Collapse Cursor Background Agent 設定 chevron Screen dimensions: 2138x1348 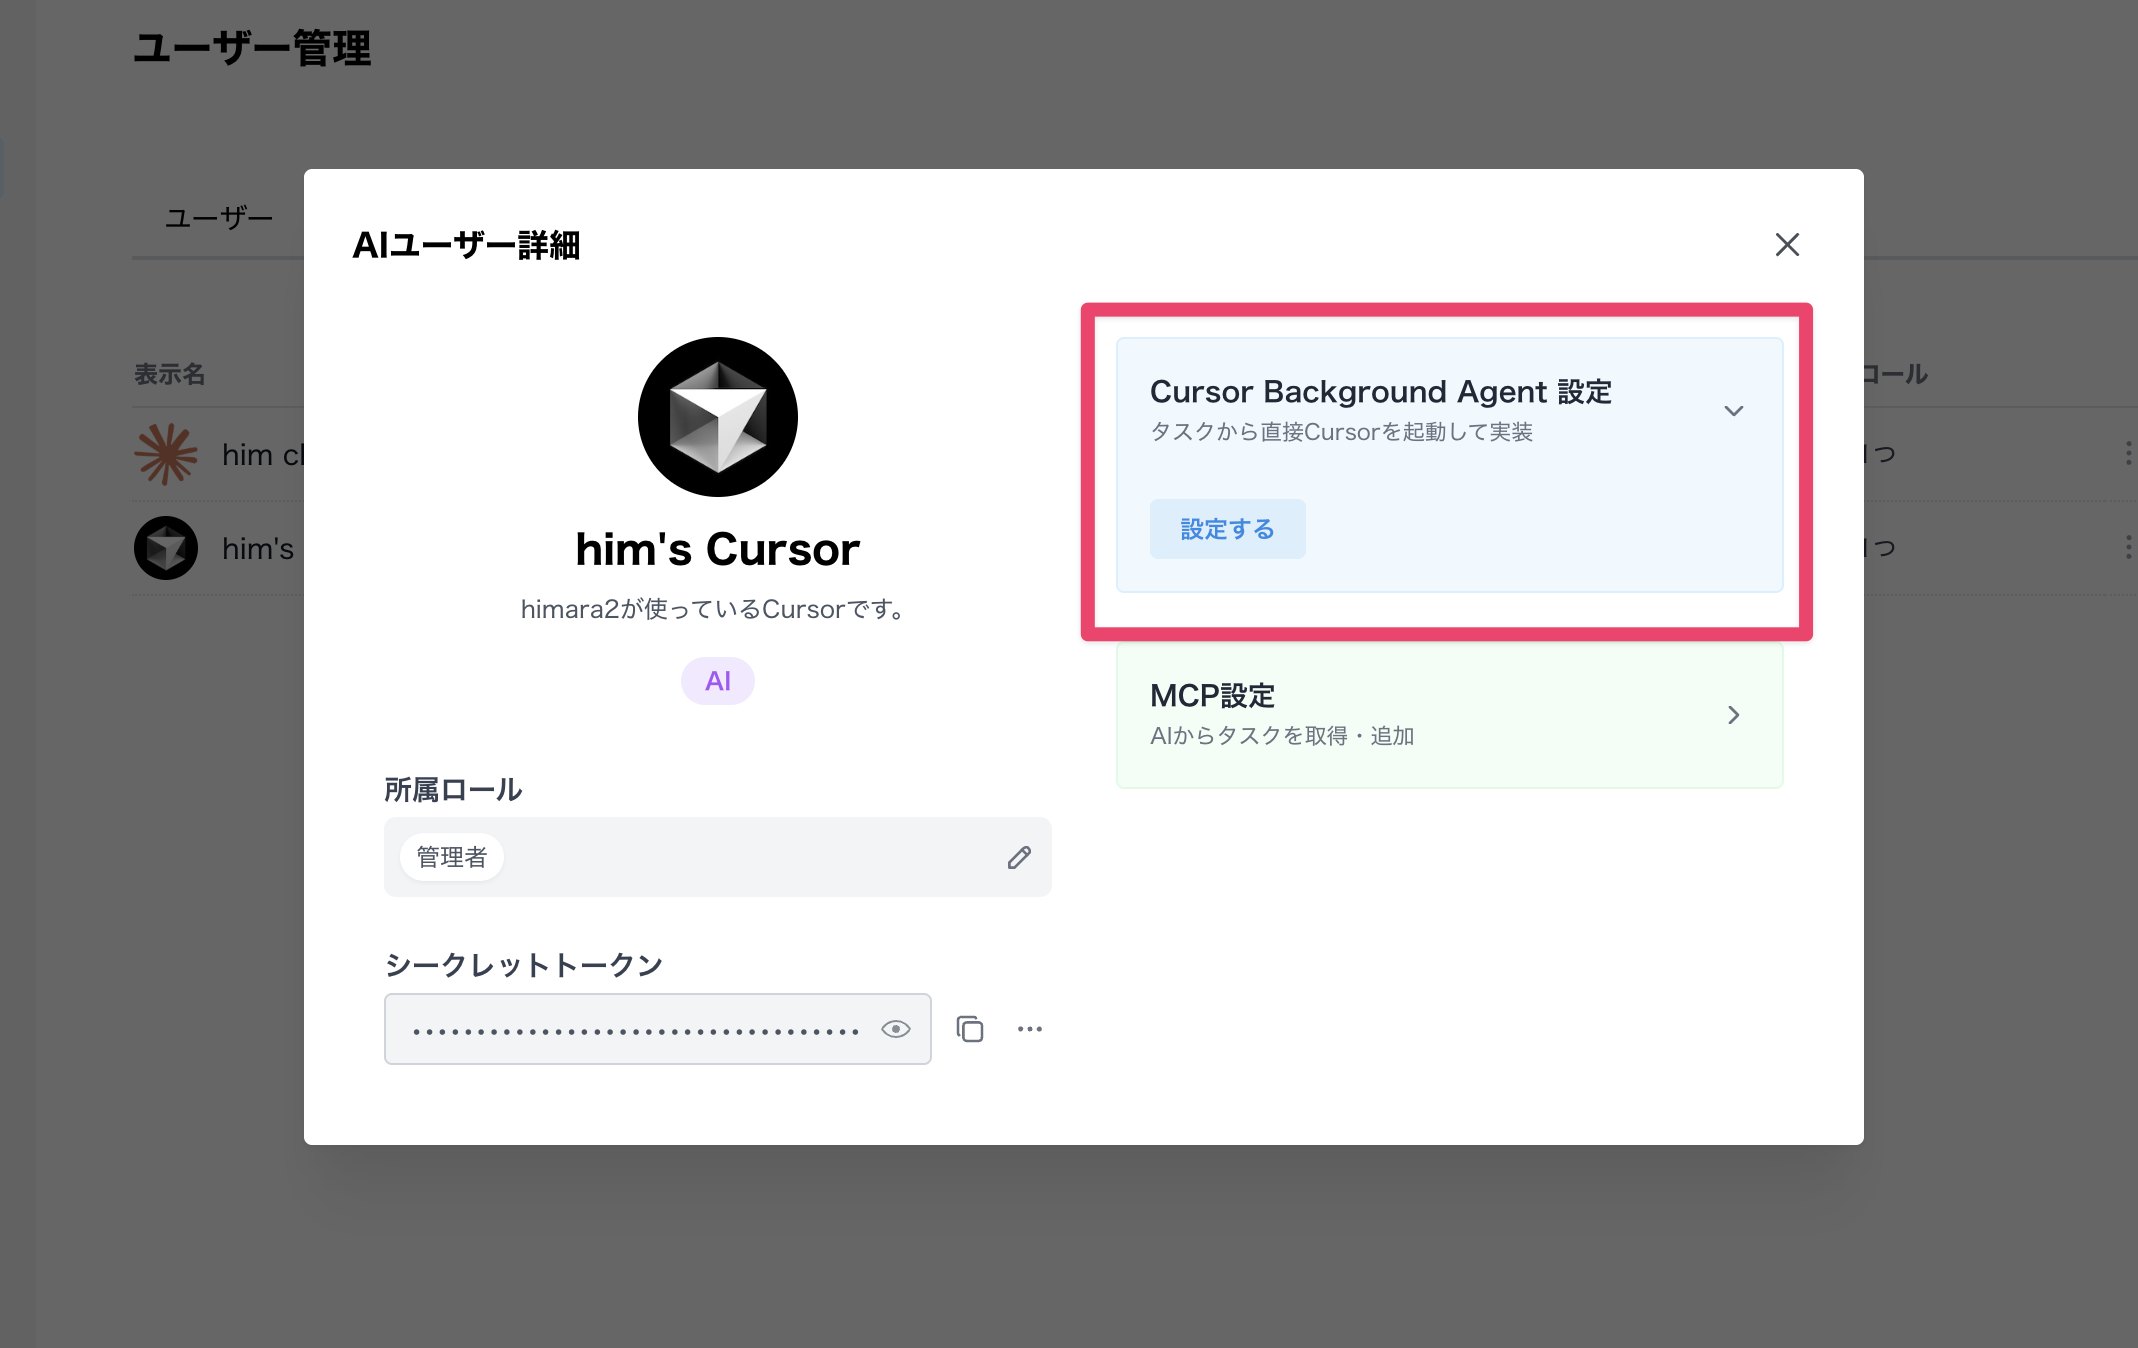(1734, 411)
